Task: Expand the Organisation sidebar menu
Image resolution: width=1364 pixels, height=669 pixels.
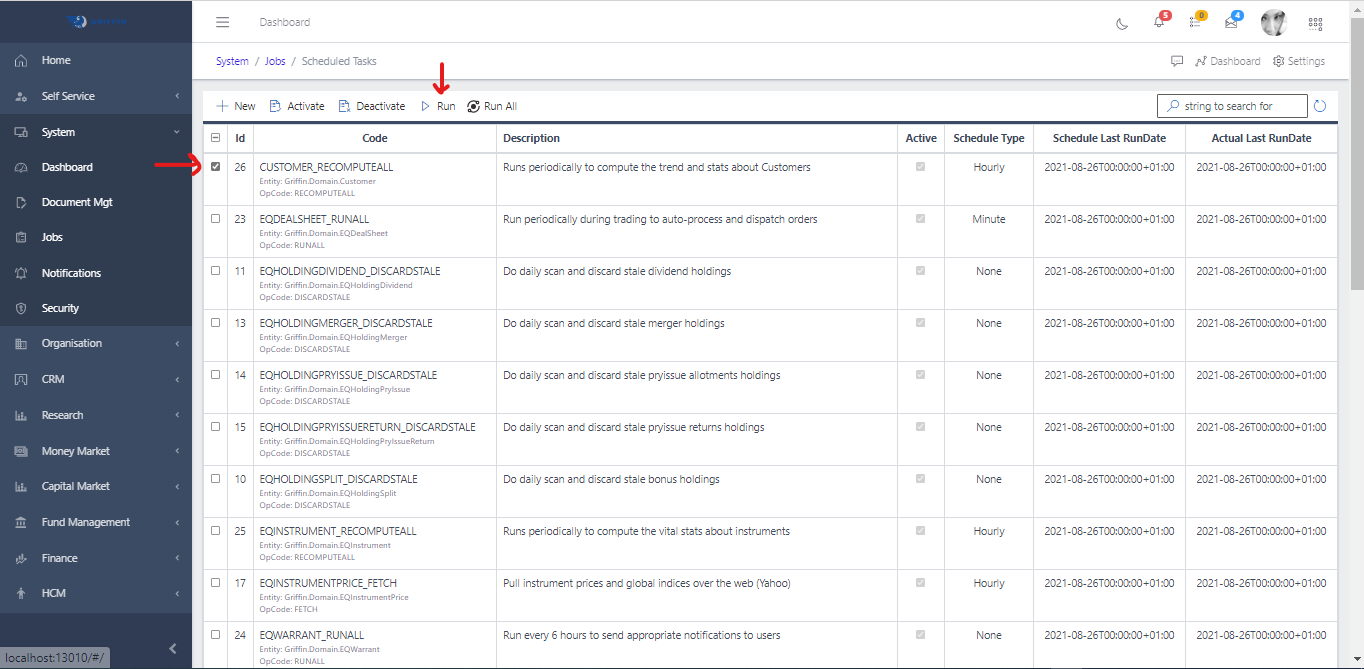Action: tap(96, 343)
